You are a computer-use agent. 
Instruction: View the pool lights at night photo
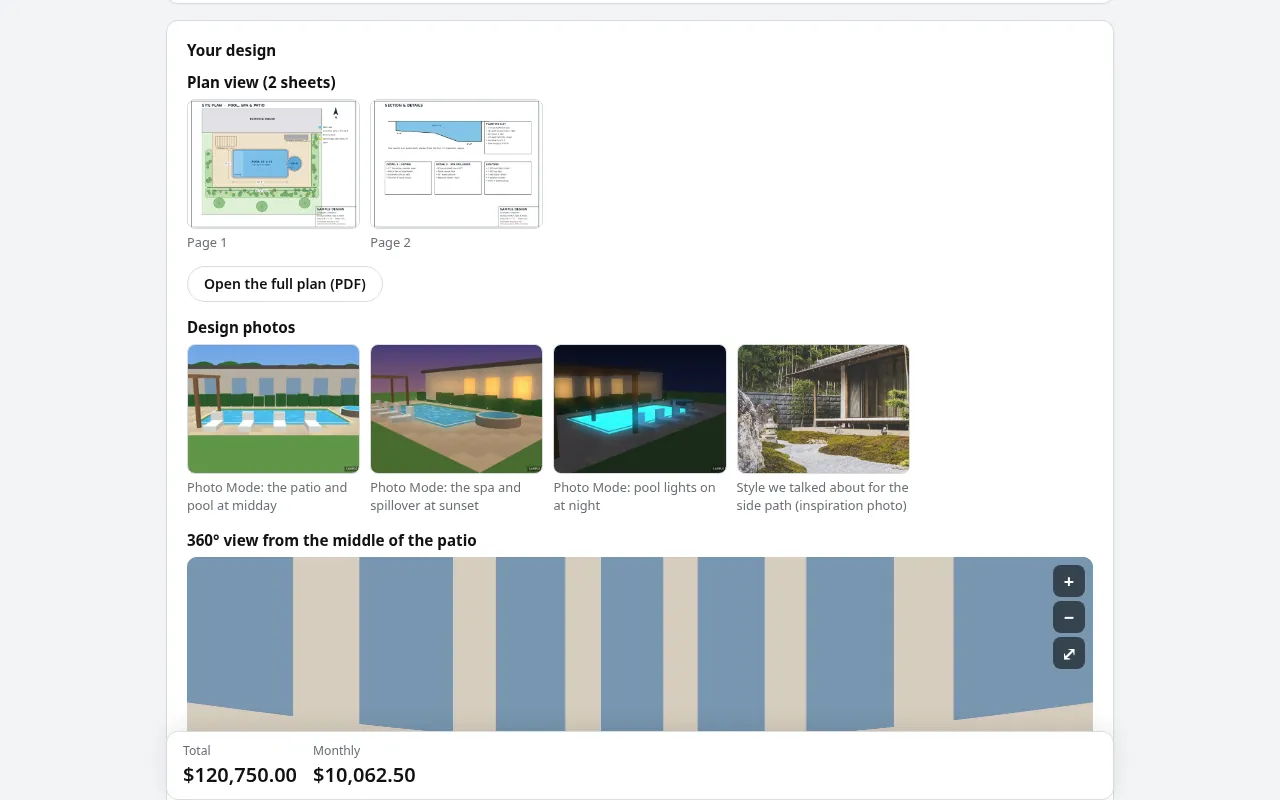coord(640,409)
